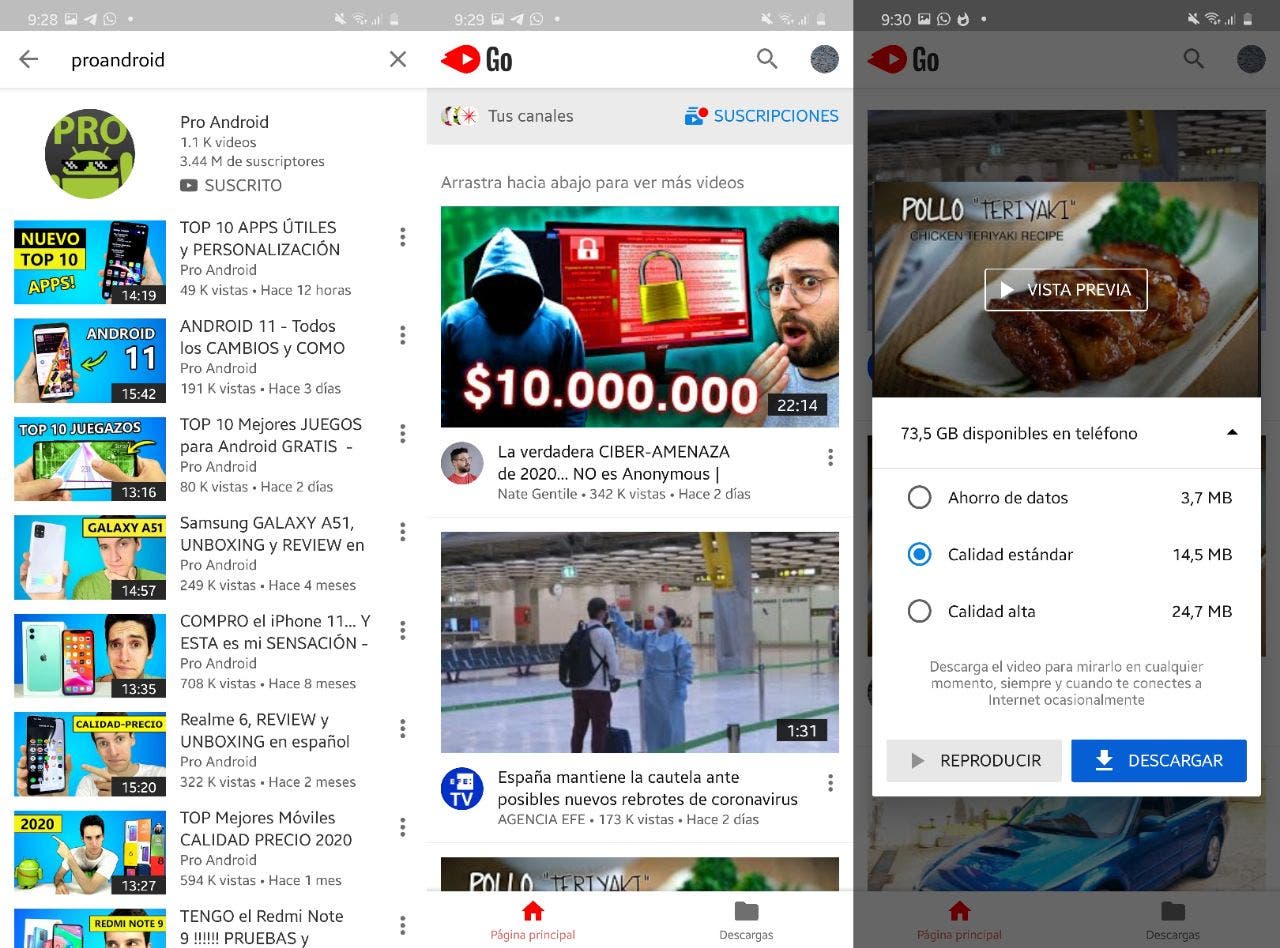
Task: Open options for Realme 6 REVIEW video
Action: [x=403, y=729]
